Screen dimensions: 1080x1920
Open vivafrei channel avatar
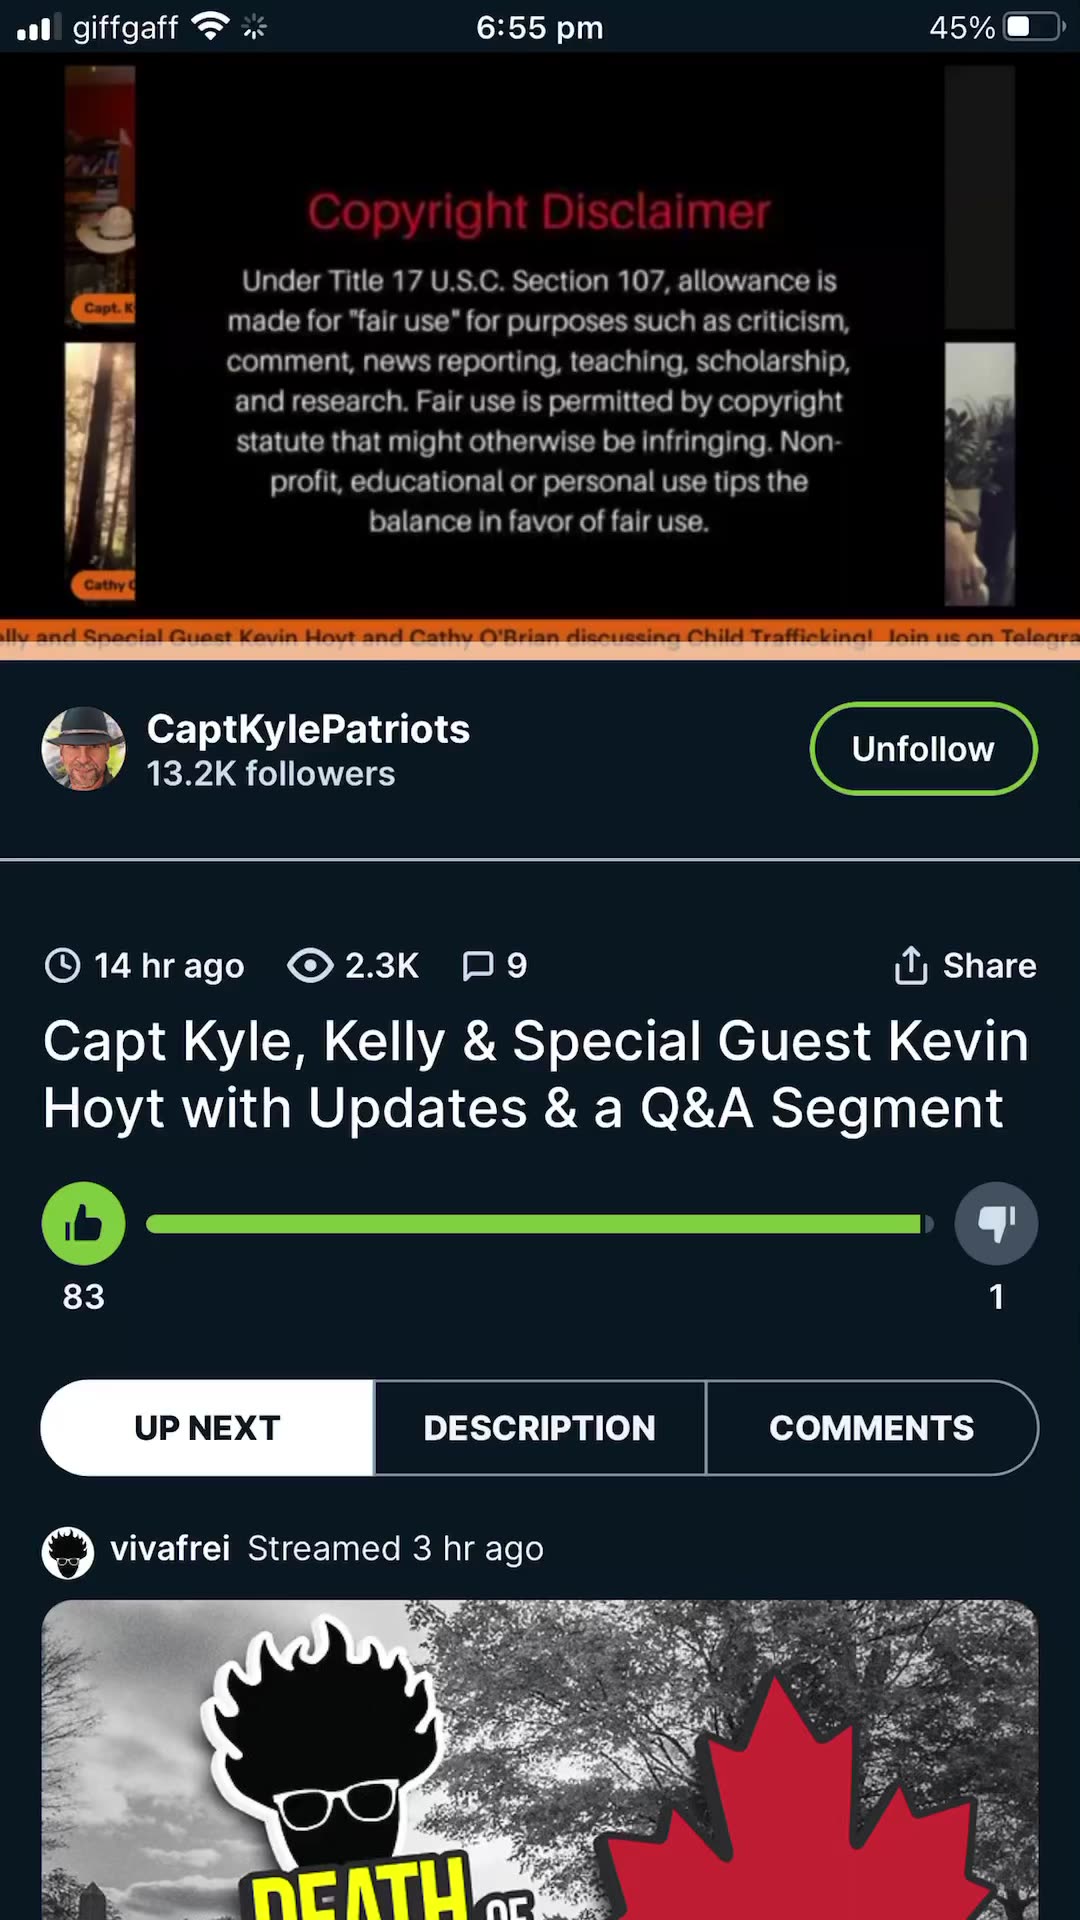68,1552
